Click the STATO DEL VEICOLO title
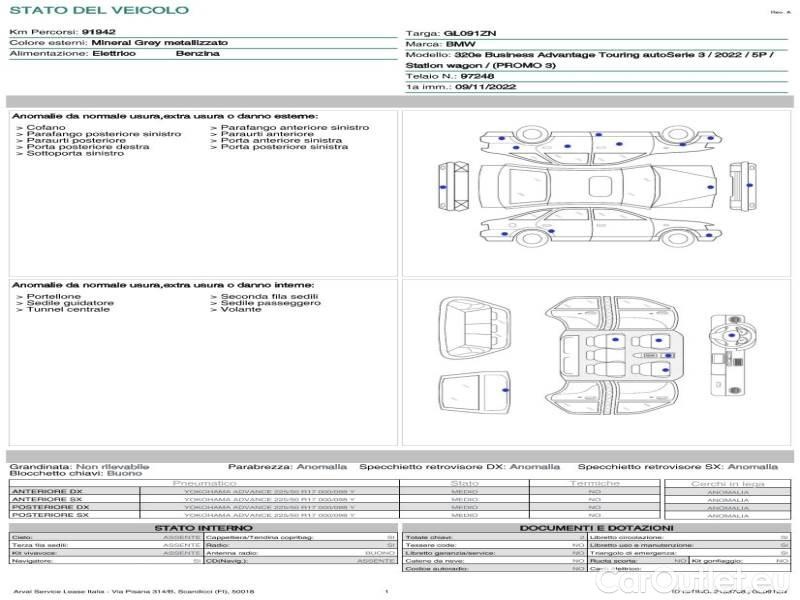The width and height of the screenshot is (800, 600). click(x=98, y=10)
